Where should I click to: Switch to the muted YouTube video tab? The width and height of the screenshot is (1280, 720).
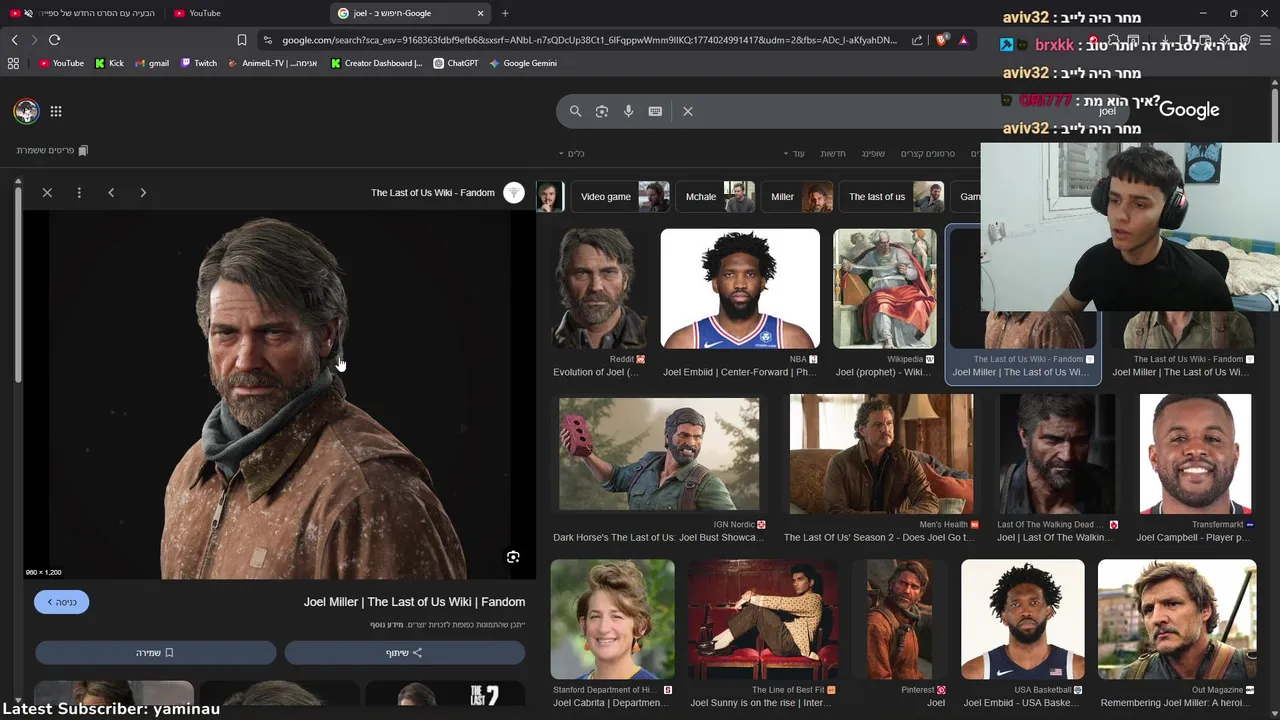82,13
